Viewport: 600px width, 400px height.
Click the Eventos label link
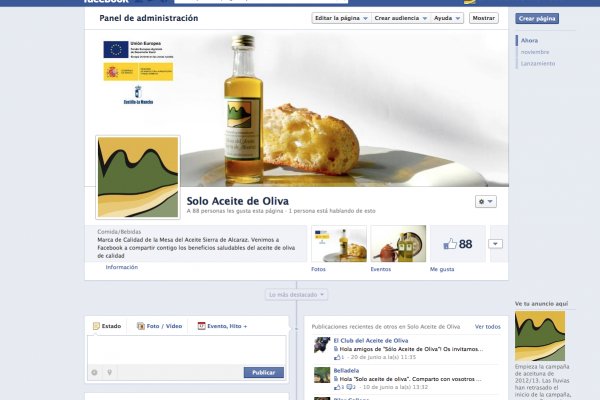(381, 269)
